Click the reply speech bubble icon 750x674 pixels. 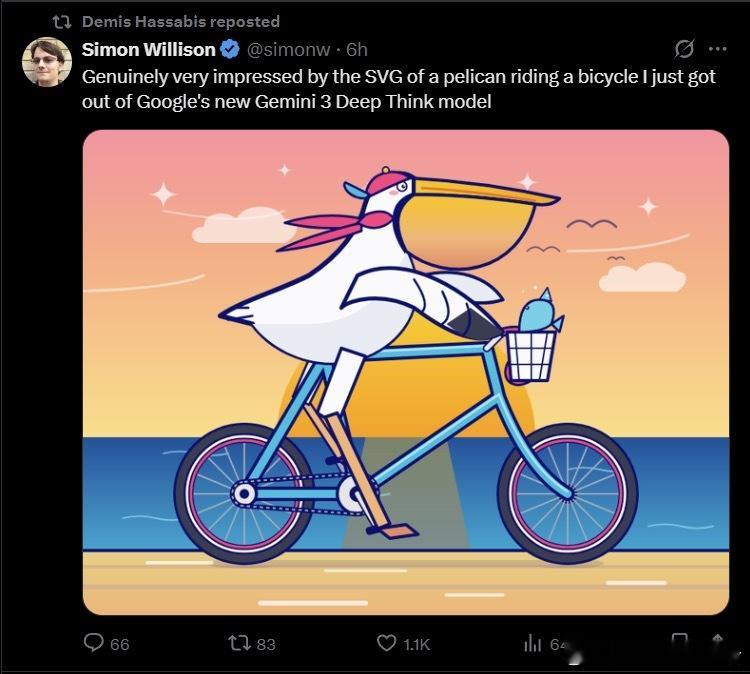[x=93, y=643]
